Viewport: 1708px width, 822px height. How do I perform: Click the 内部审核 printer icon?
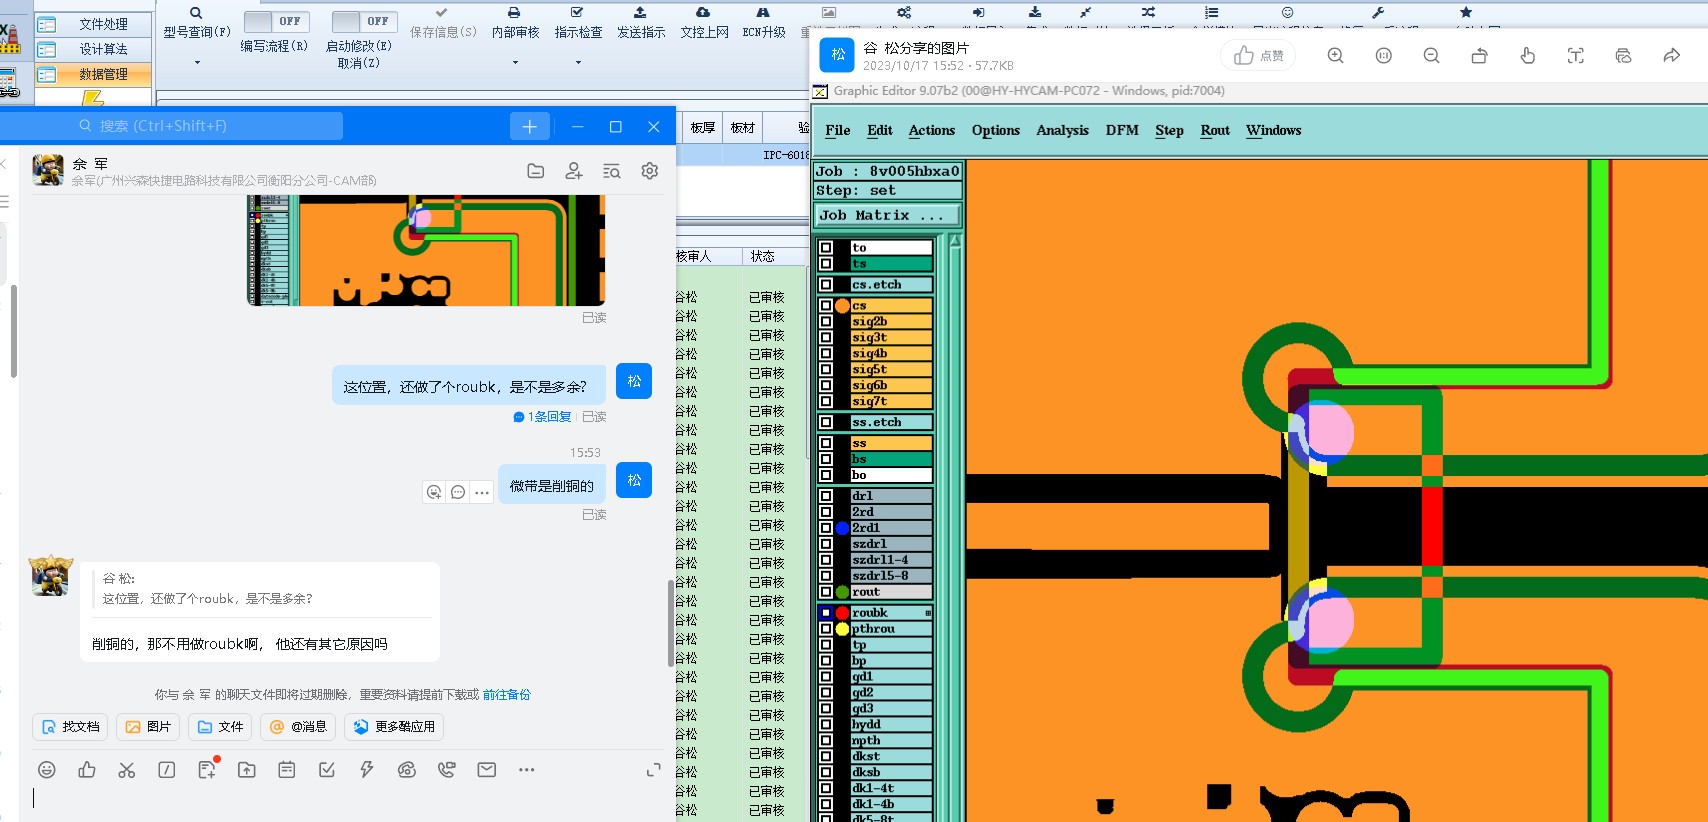514,13
